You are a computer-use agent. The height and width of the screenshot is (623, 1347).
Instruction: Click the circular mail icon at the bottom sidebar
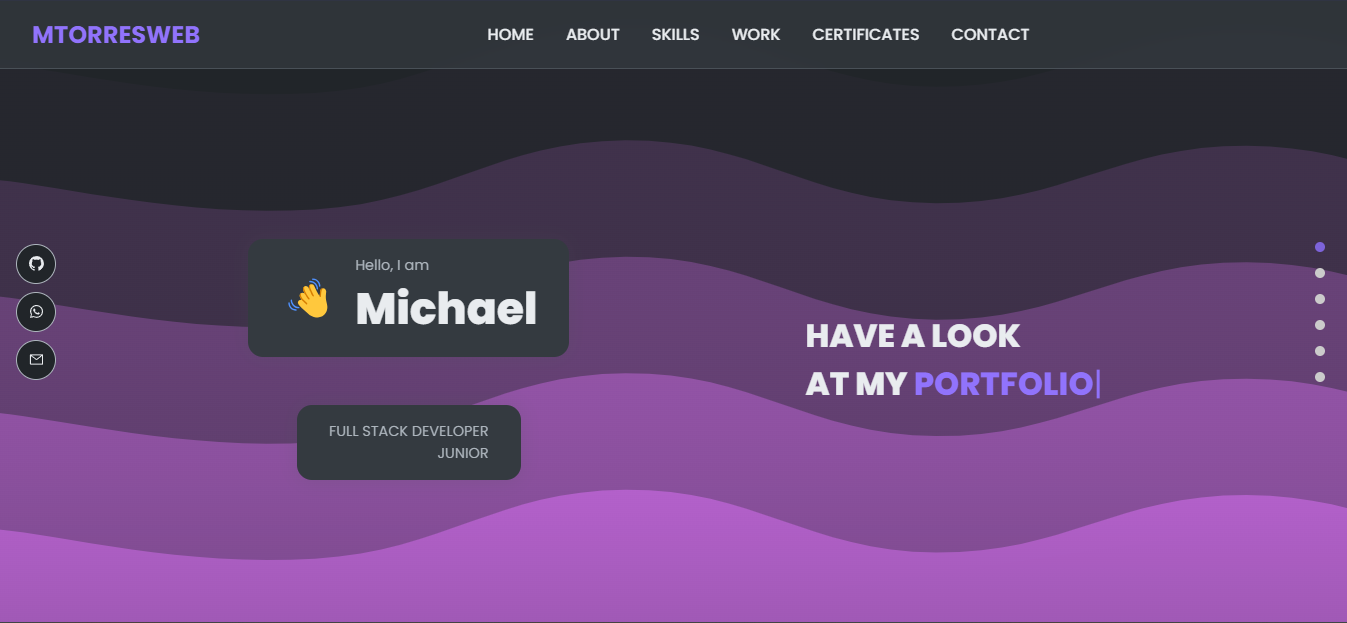pos(36,359)
